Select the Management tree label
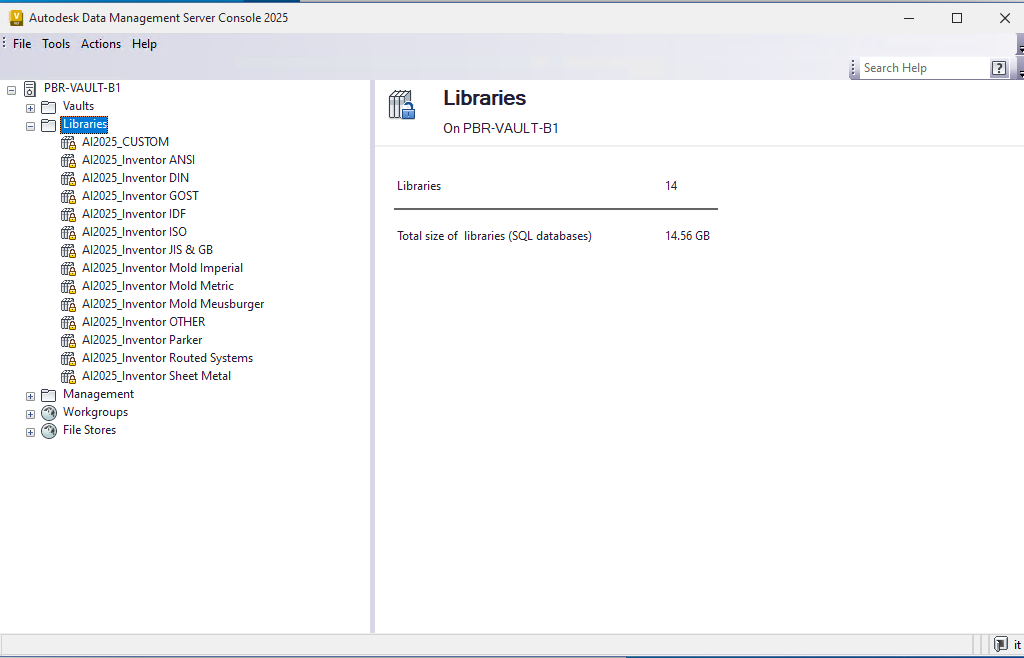The image size is (1024, 658). (98, 394)
